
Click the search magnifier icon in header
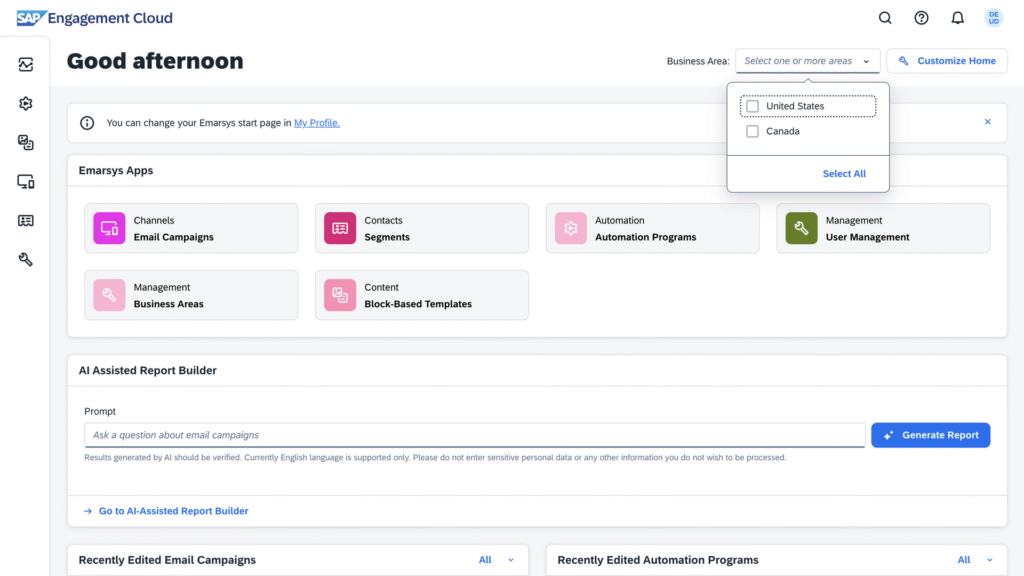[885, 18]
